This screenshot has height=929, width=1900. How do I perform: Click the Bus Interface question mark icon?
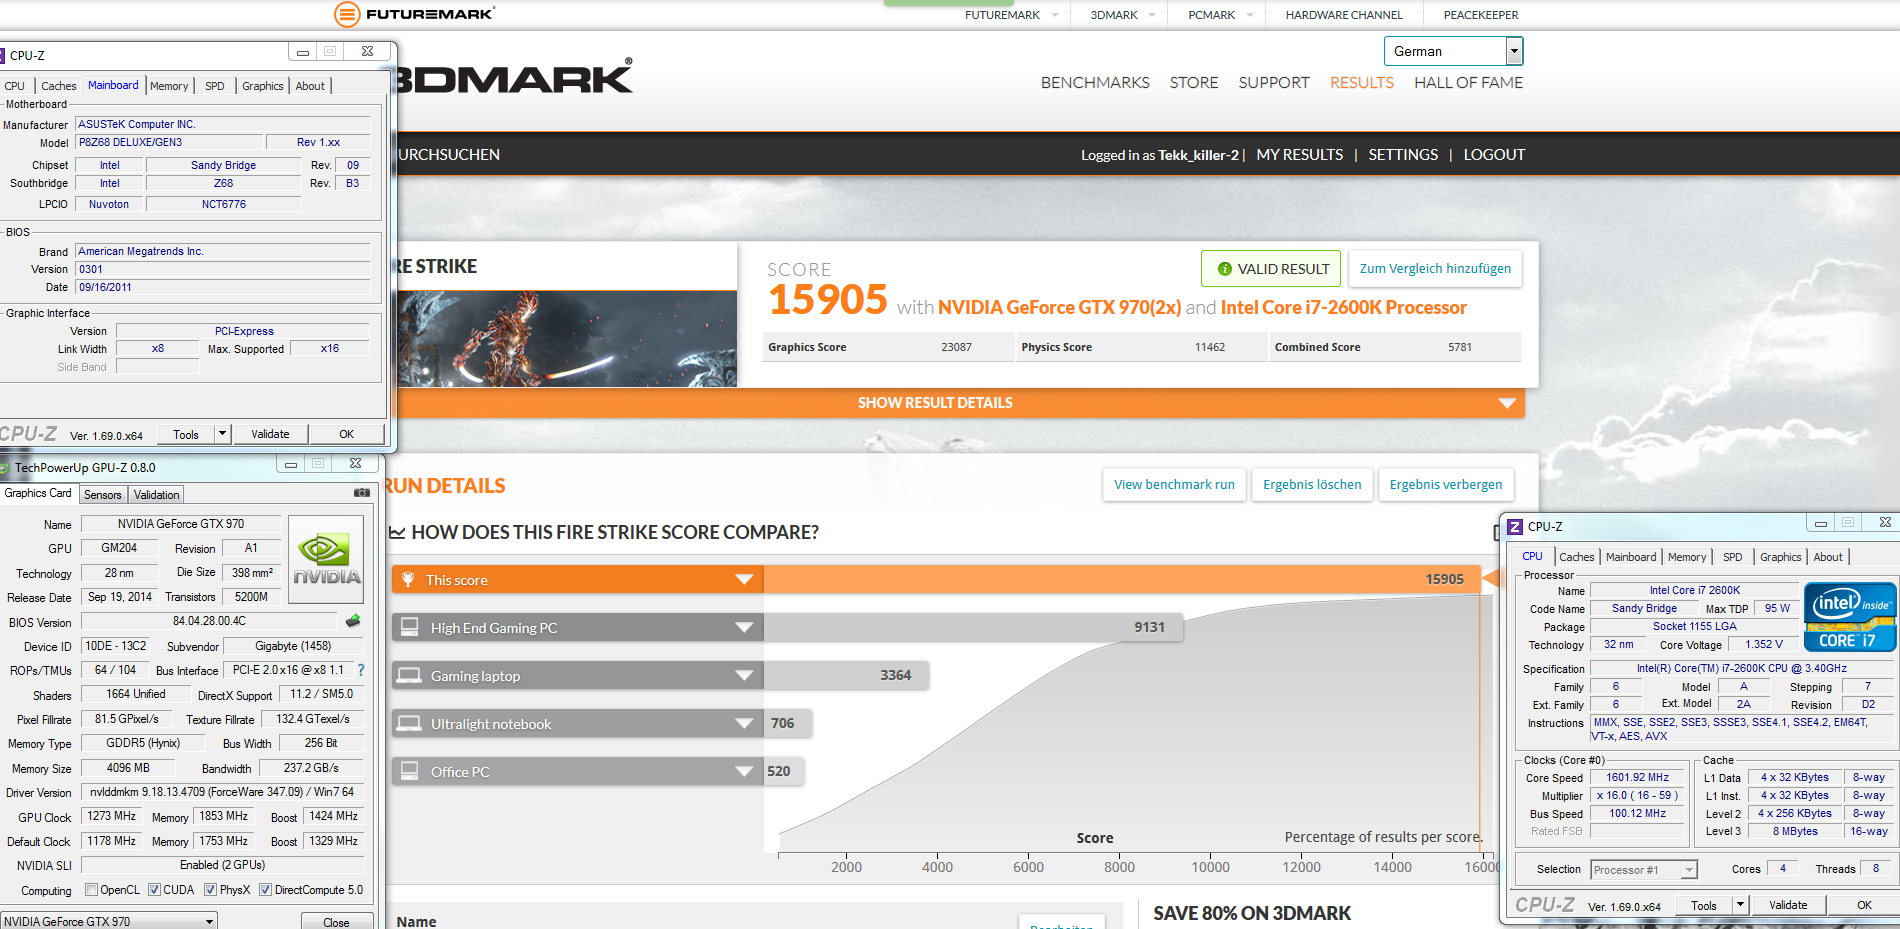pos(361,670)
